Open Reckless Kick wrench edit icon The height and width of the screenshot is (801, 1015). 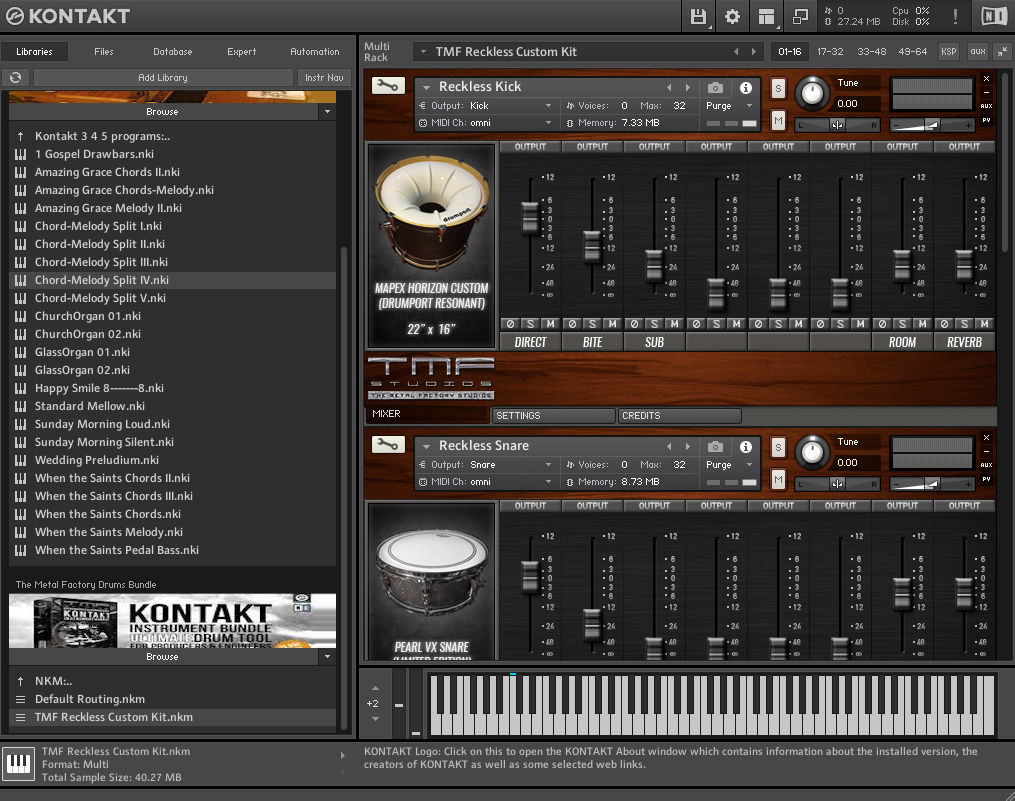pyautogui.click(x=388, y=85)
